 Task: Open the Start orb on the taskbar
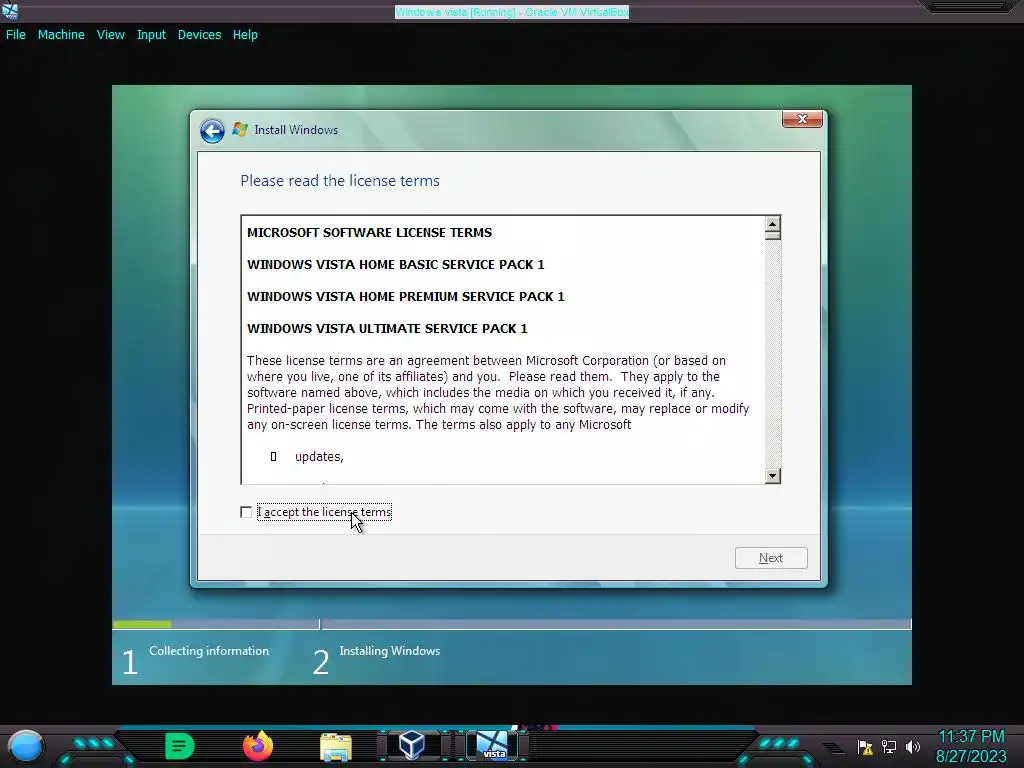pos(25,746)
